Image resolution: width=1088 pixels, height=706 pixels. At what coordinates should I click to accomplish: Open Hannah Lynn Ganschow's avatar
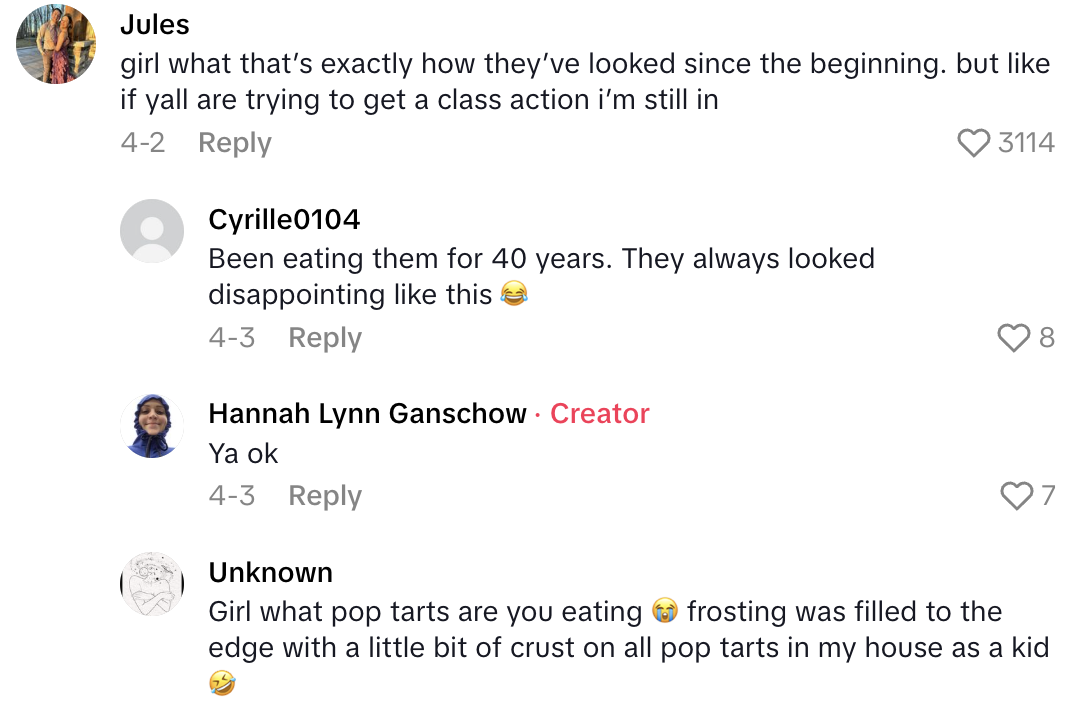pos(152,426)
